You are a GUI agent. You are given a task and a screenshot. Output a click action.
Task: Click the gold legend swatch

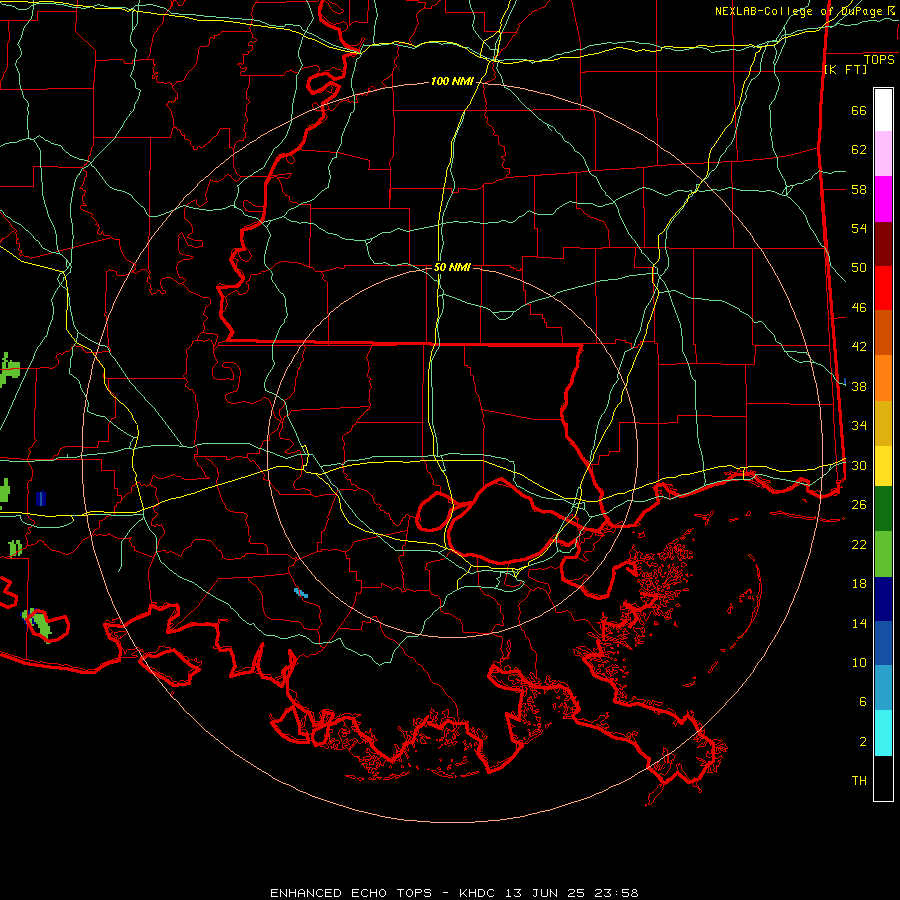coord(883,424)
